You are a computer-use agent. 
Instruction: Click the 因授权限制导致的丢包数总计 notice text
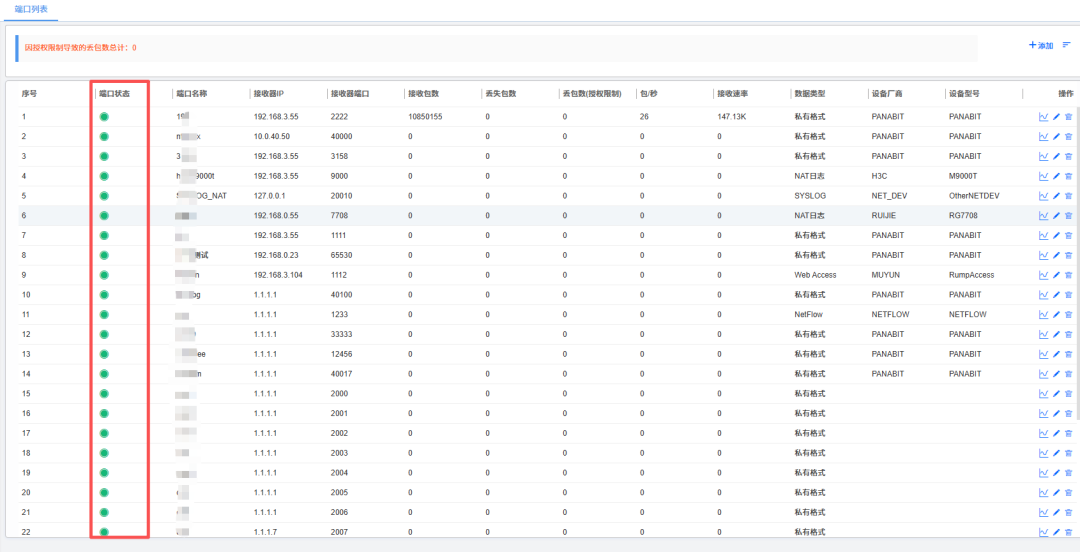[81, 48]
